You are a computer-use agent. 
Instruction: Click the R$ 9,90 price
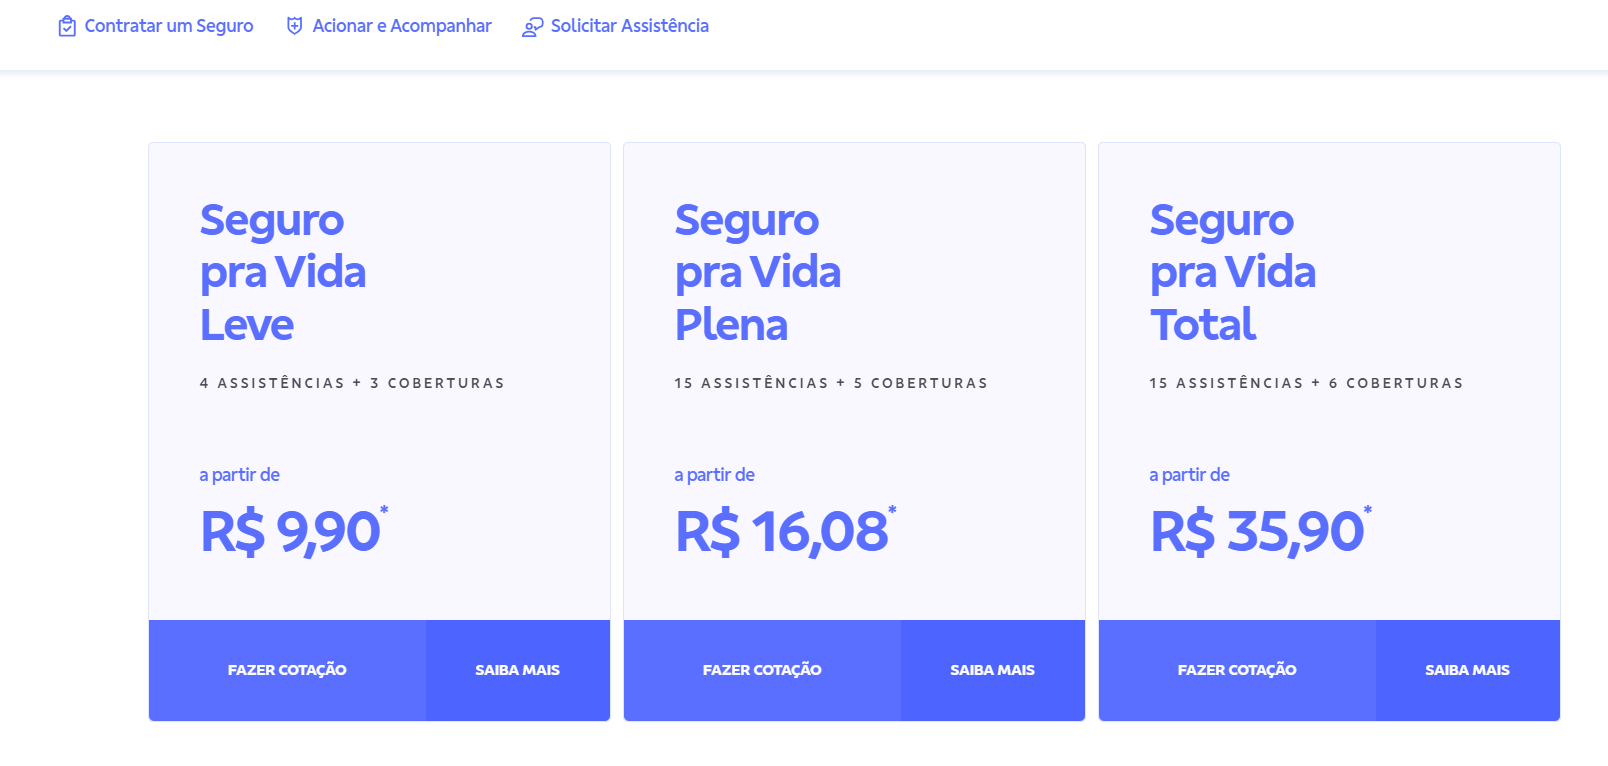291,531
